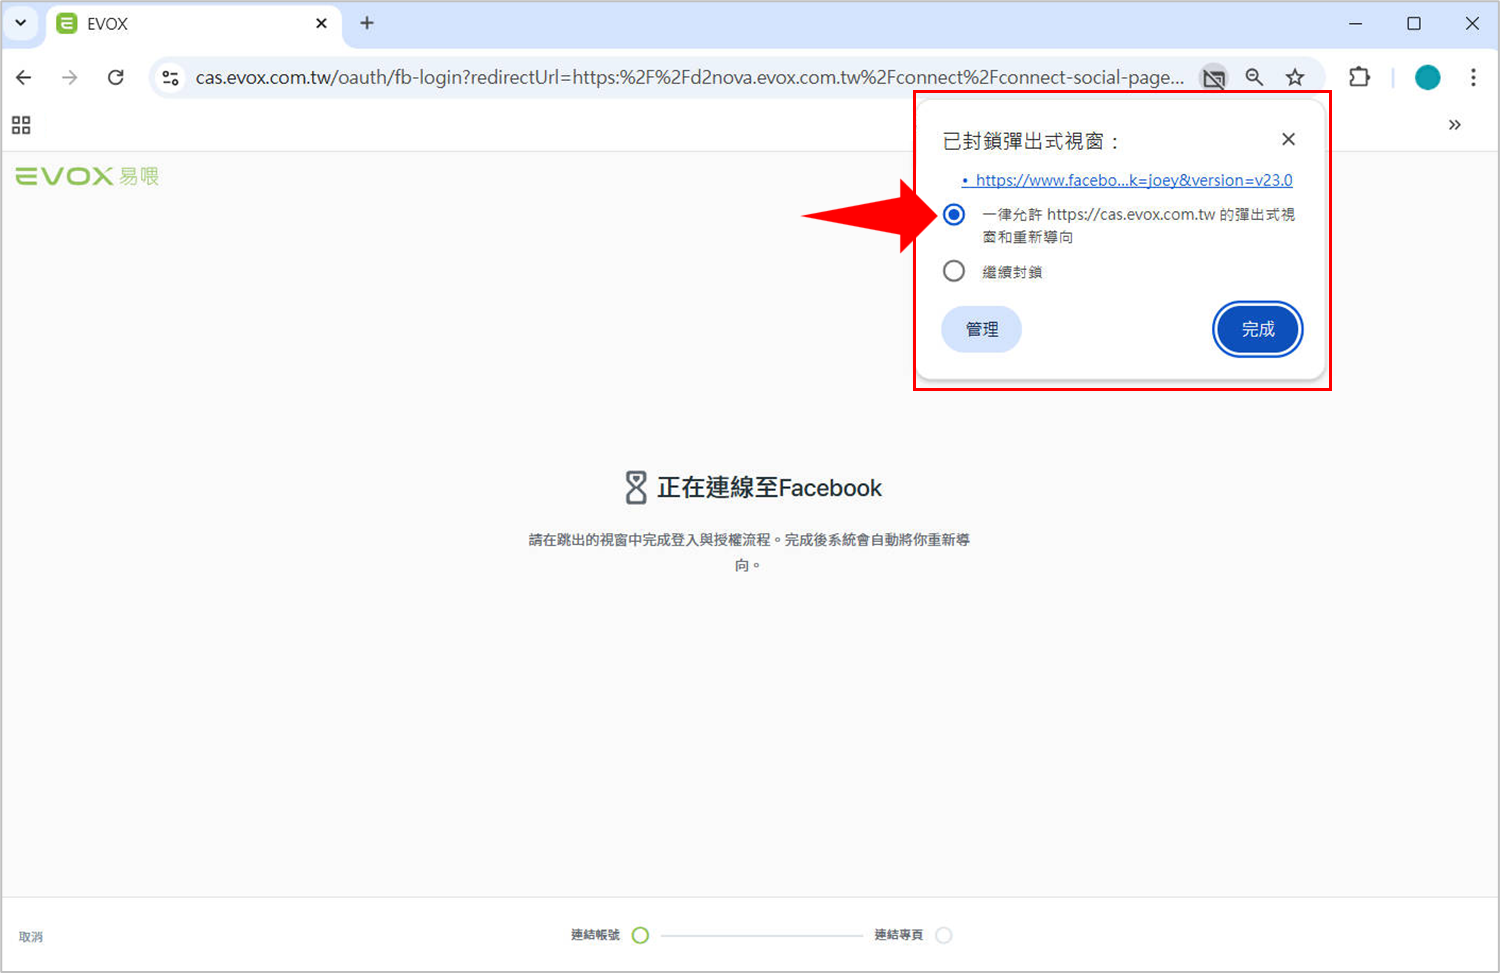Open the apps grid shortcut

pos(21,125)
